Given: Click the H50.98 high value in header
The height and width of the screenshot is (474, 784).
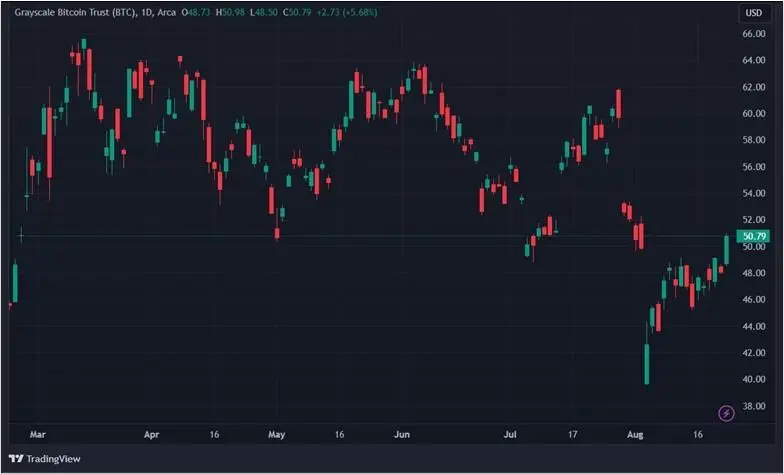Looking at the screenshot, I should [x=231, y=13].
